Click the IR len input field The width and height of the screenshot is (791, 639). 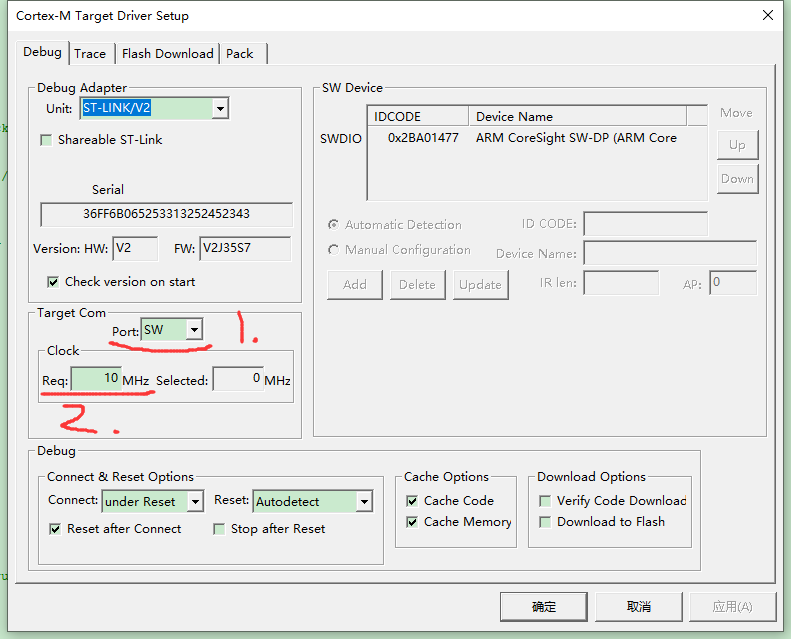(x=622, y=283)
